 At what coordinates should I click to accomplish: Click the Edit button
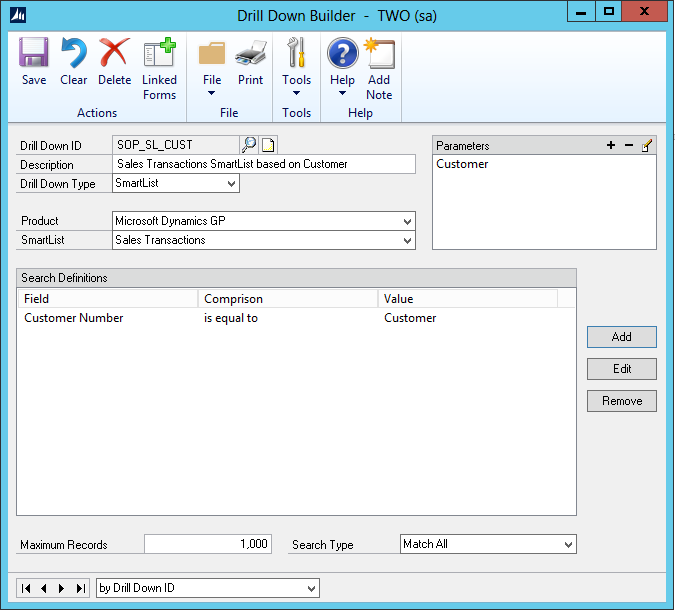[x=622, y=369]
